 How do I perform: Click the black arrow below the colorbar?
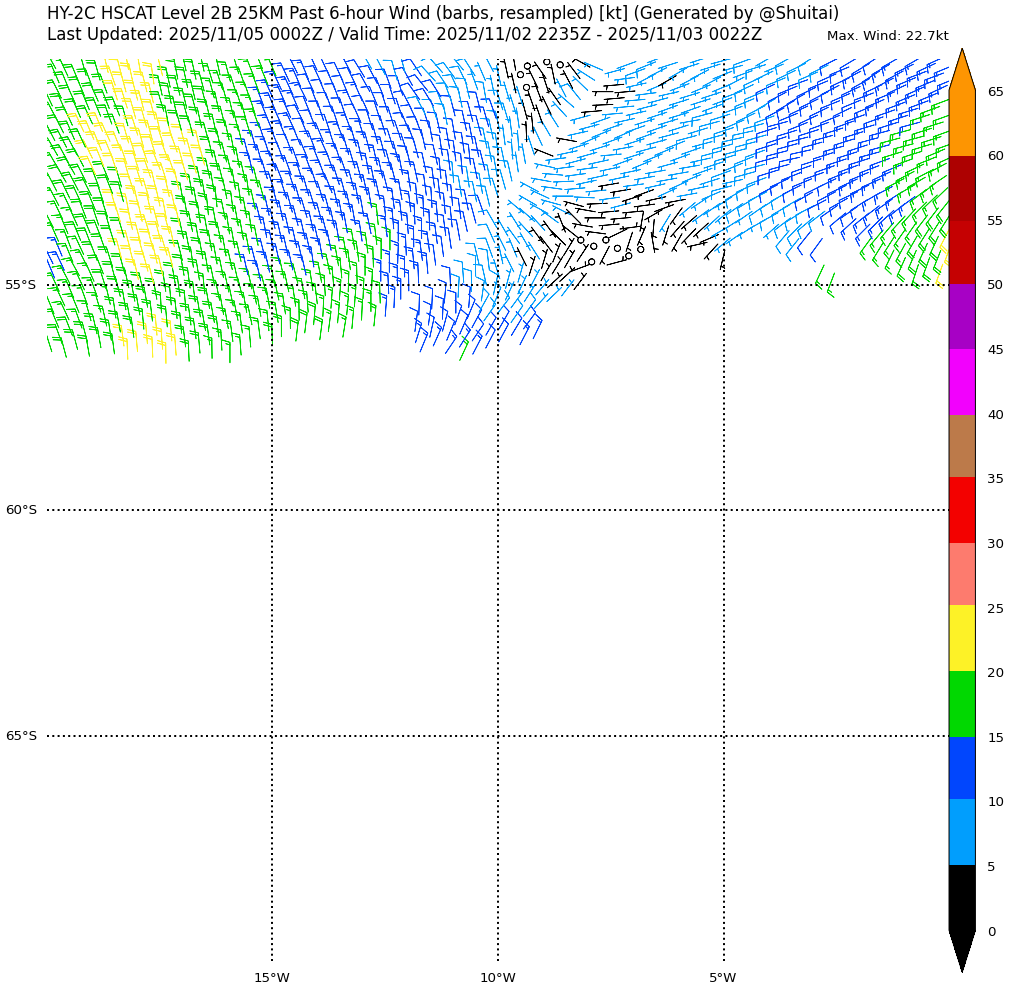tap(961, 949)
